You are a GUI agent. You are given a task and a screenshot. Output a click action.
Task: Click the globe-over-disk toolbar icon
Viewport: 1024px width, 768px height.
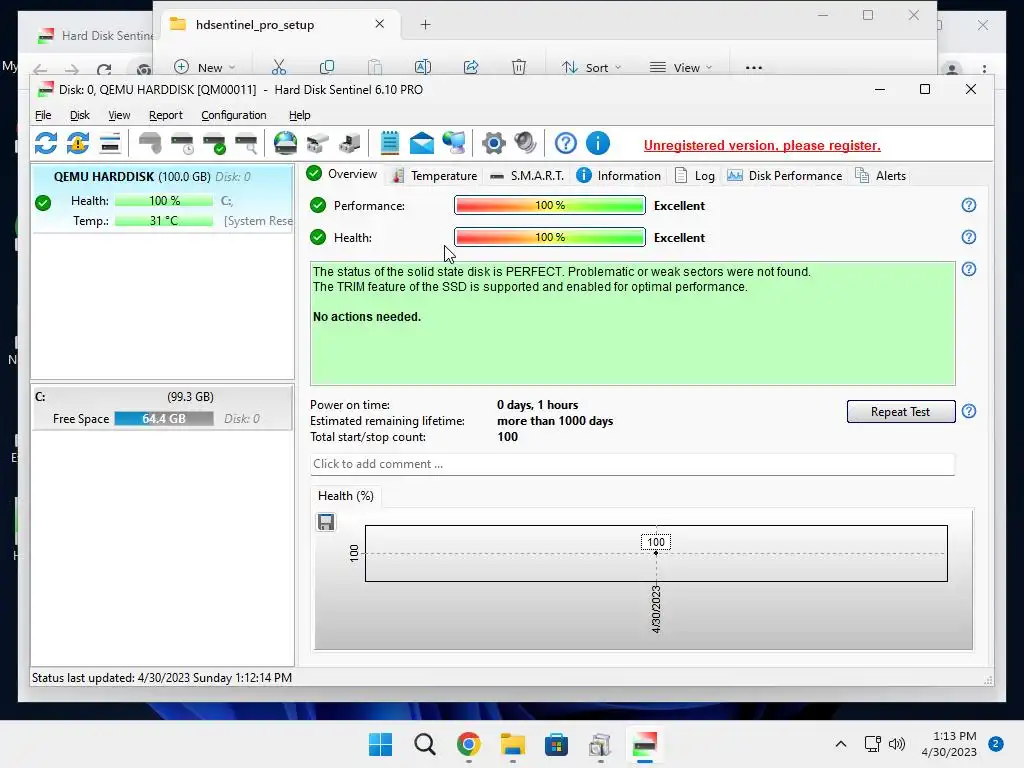[285, 143]
